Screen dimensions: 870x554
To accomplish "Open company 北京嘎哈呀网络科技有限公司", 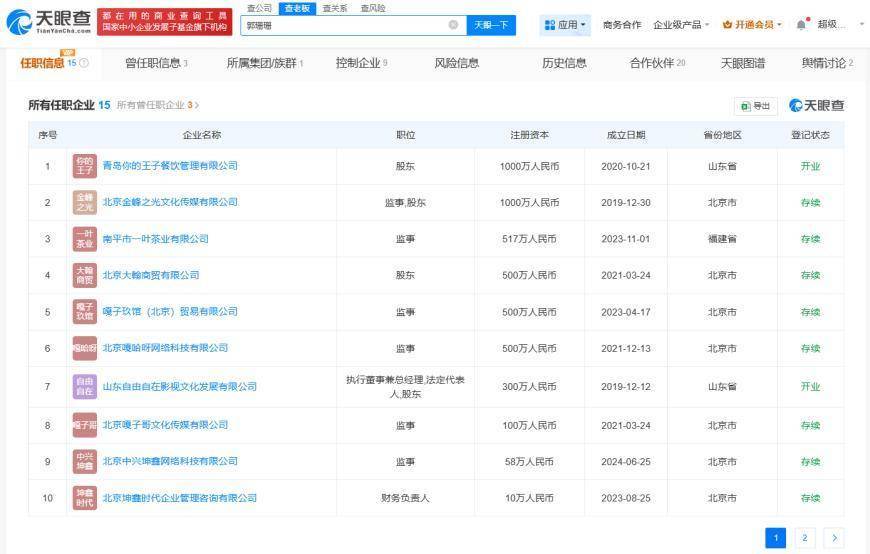I will point(165,347).
